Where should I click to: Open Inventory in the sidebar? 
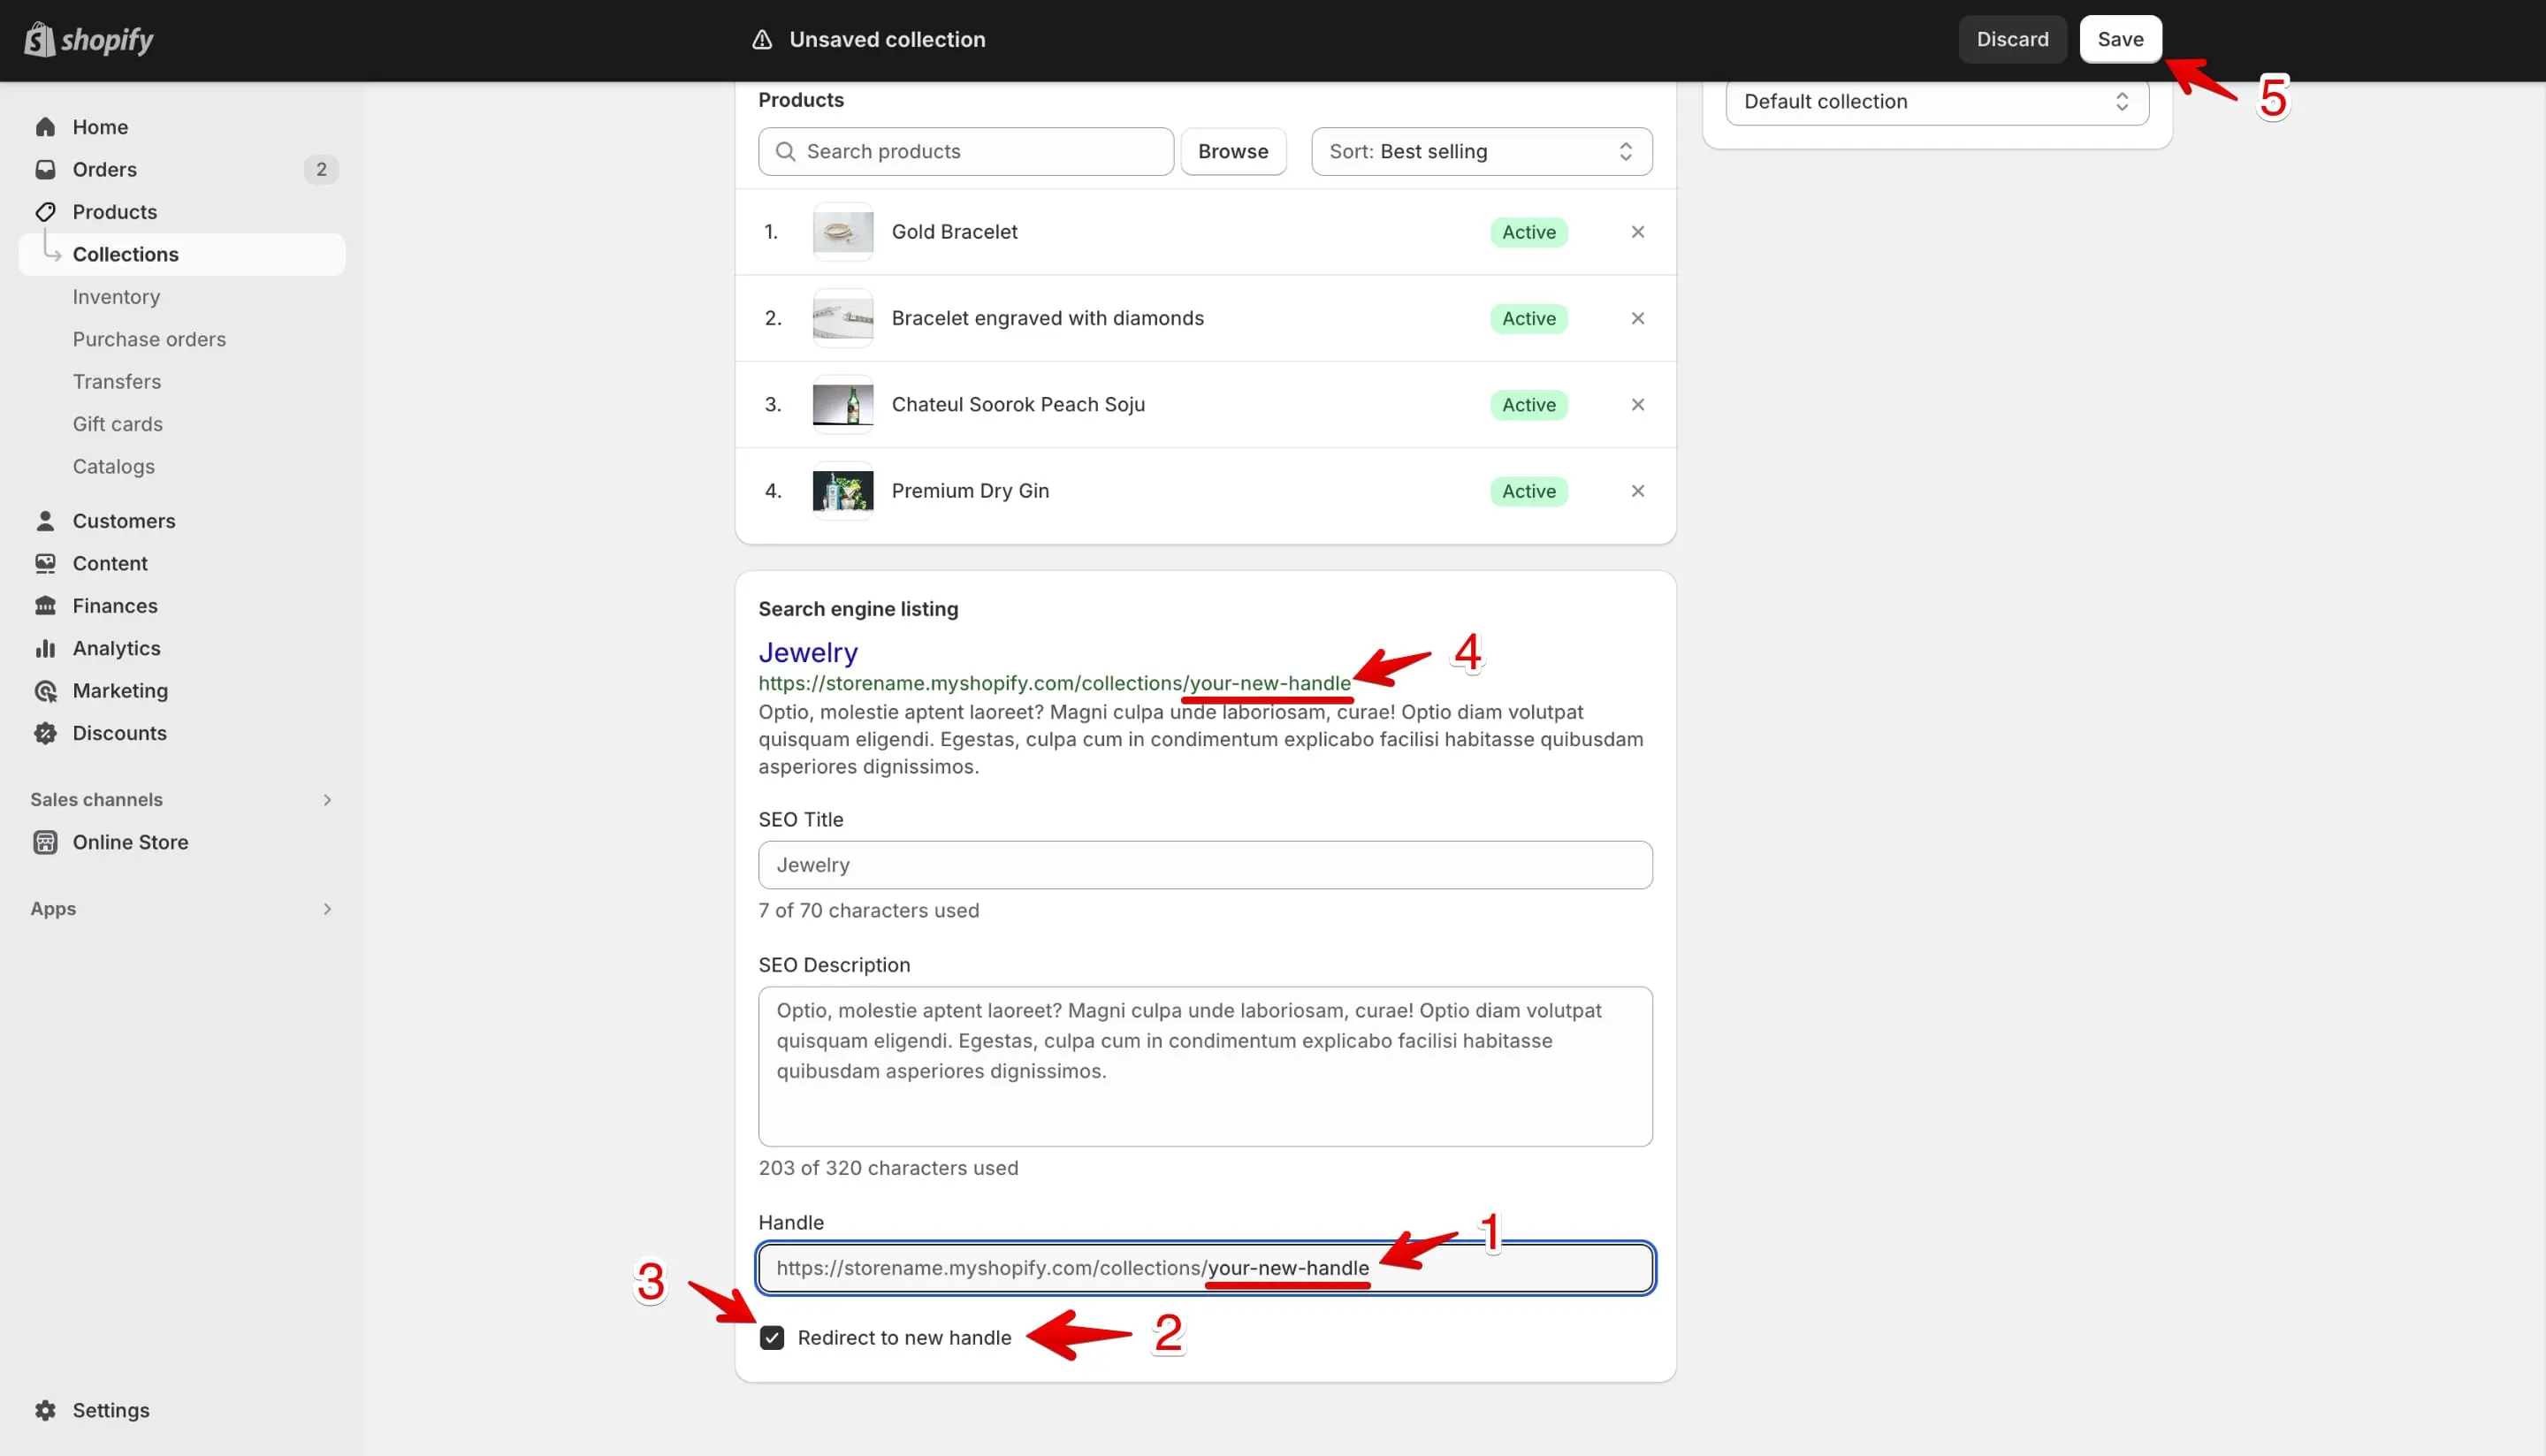click(x=116, y=297)
